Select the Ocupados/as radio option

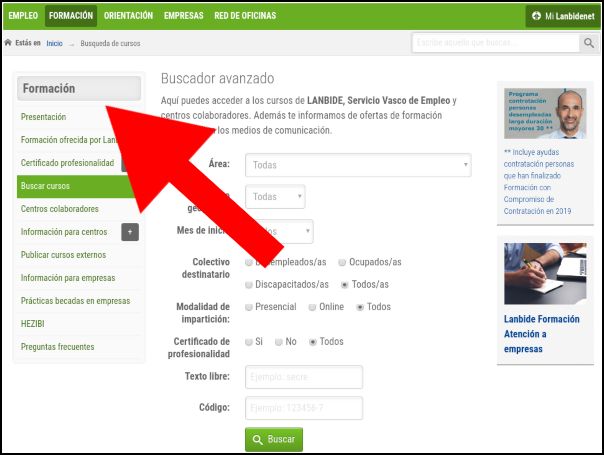pyautogui.click(x=342, y=262)
